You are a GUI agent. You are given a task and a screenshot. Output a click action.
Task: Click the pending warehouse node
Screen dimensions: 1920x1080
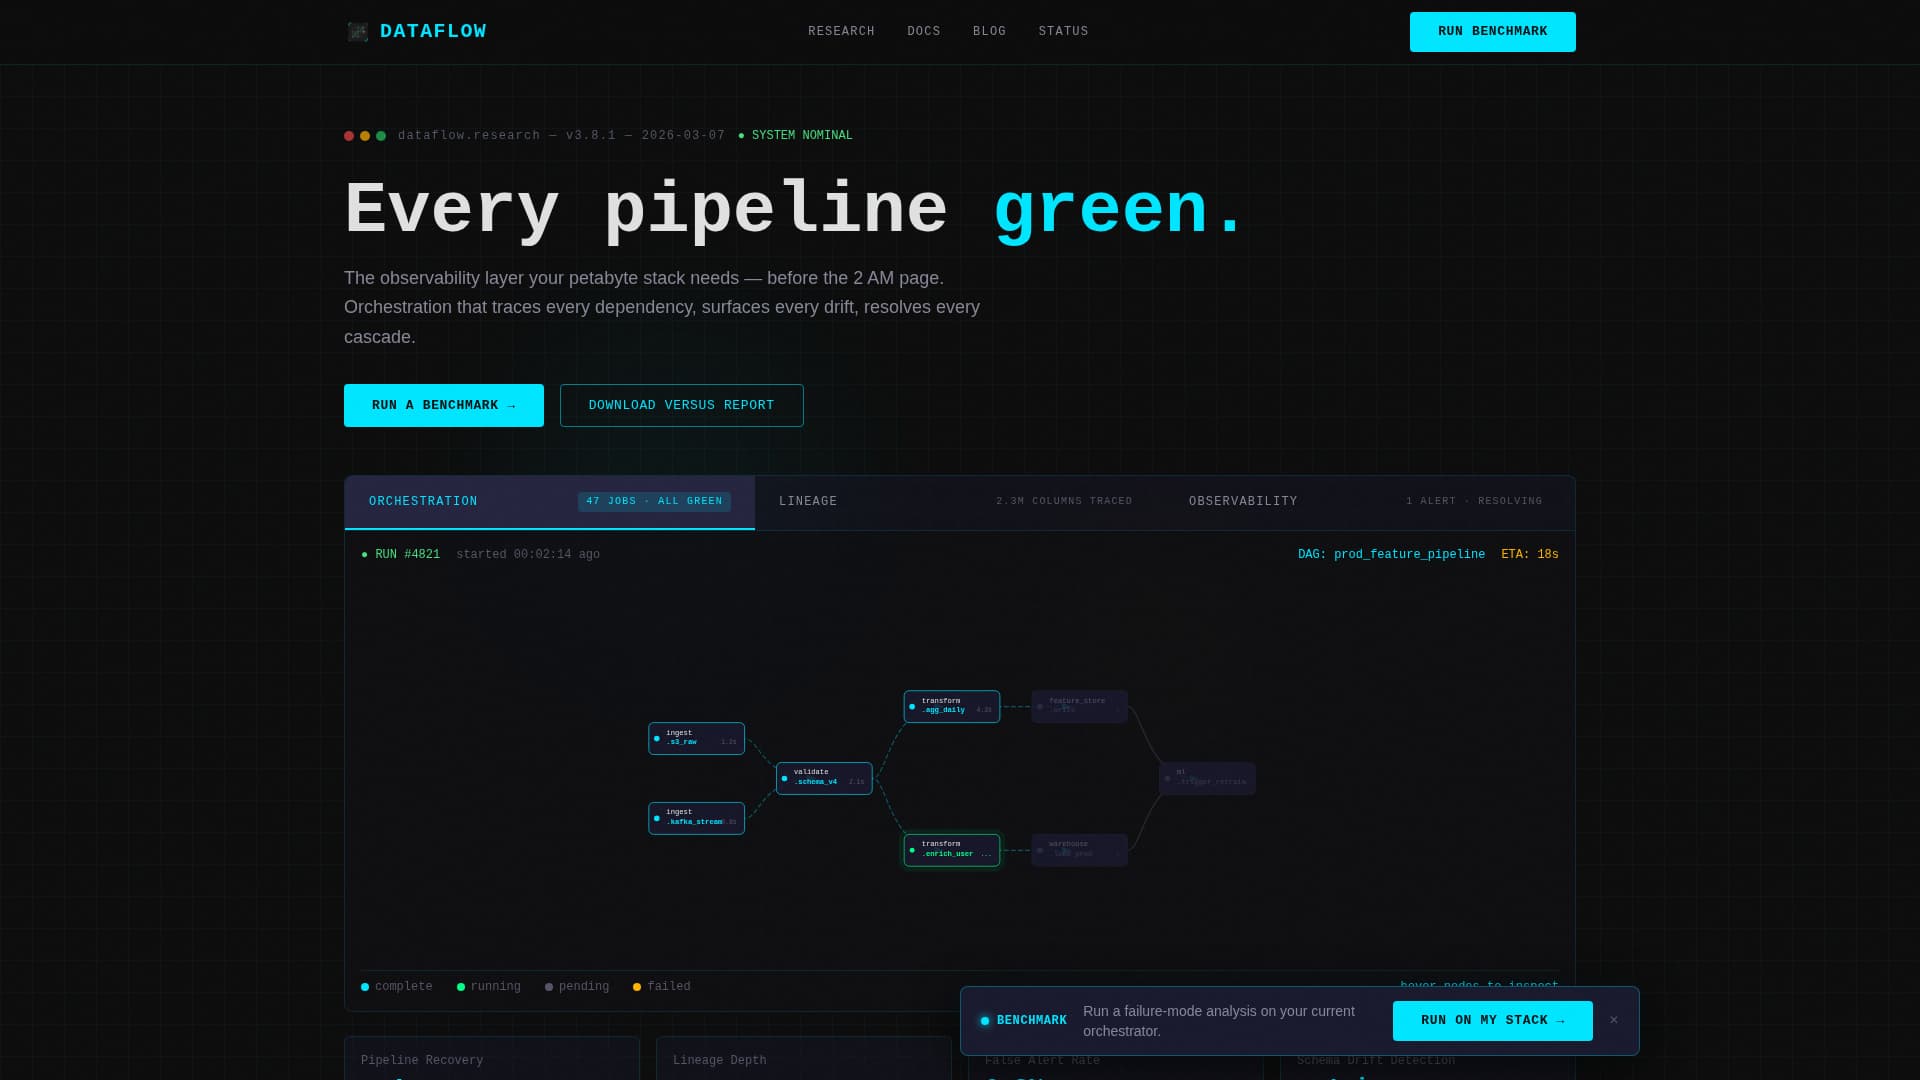[x=1080, y=850]
